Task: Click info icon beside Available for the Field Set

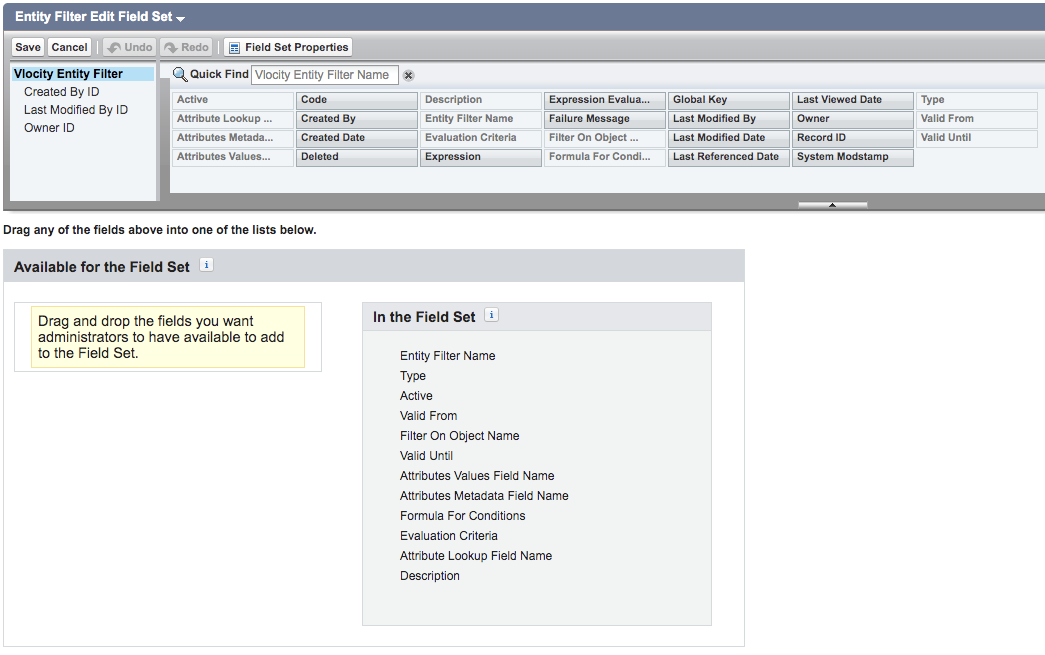Action: point(207,265)
